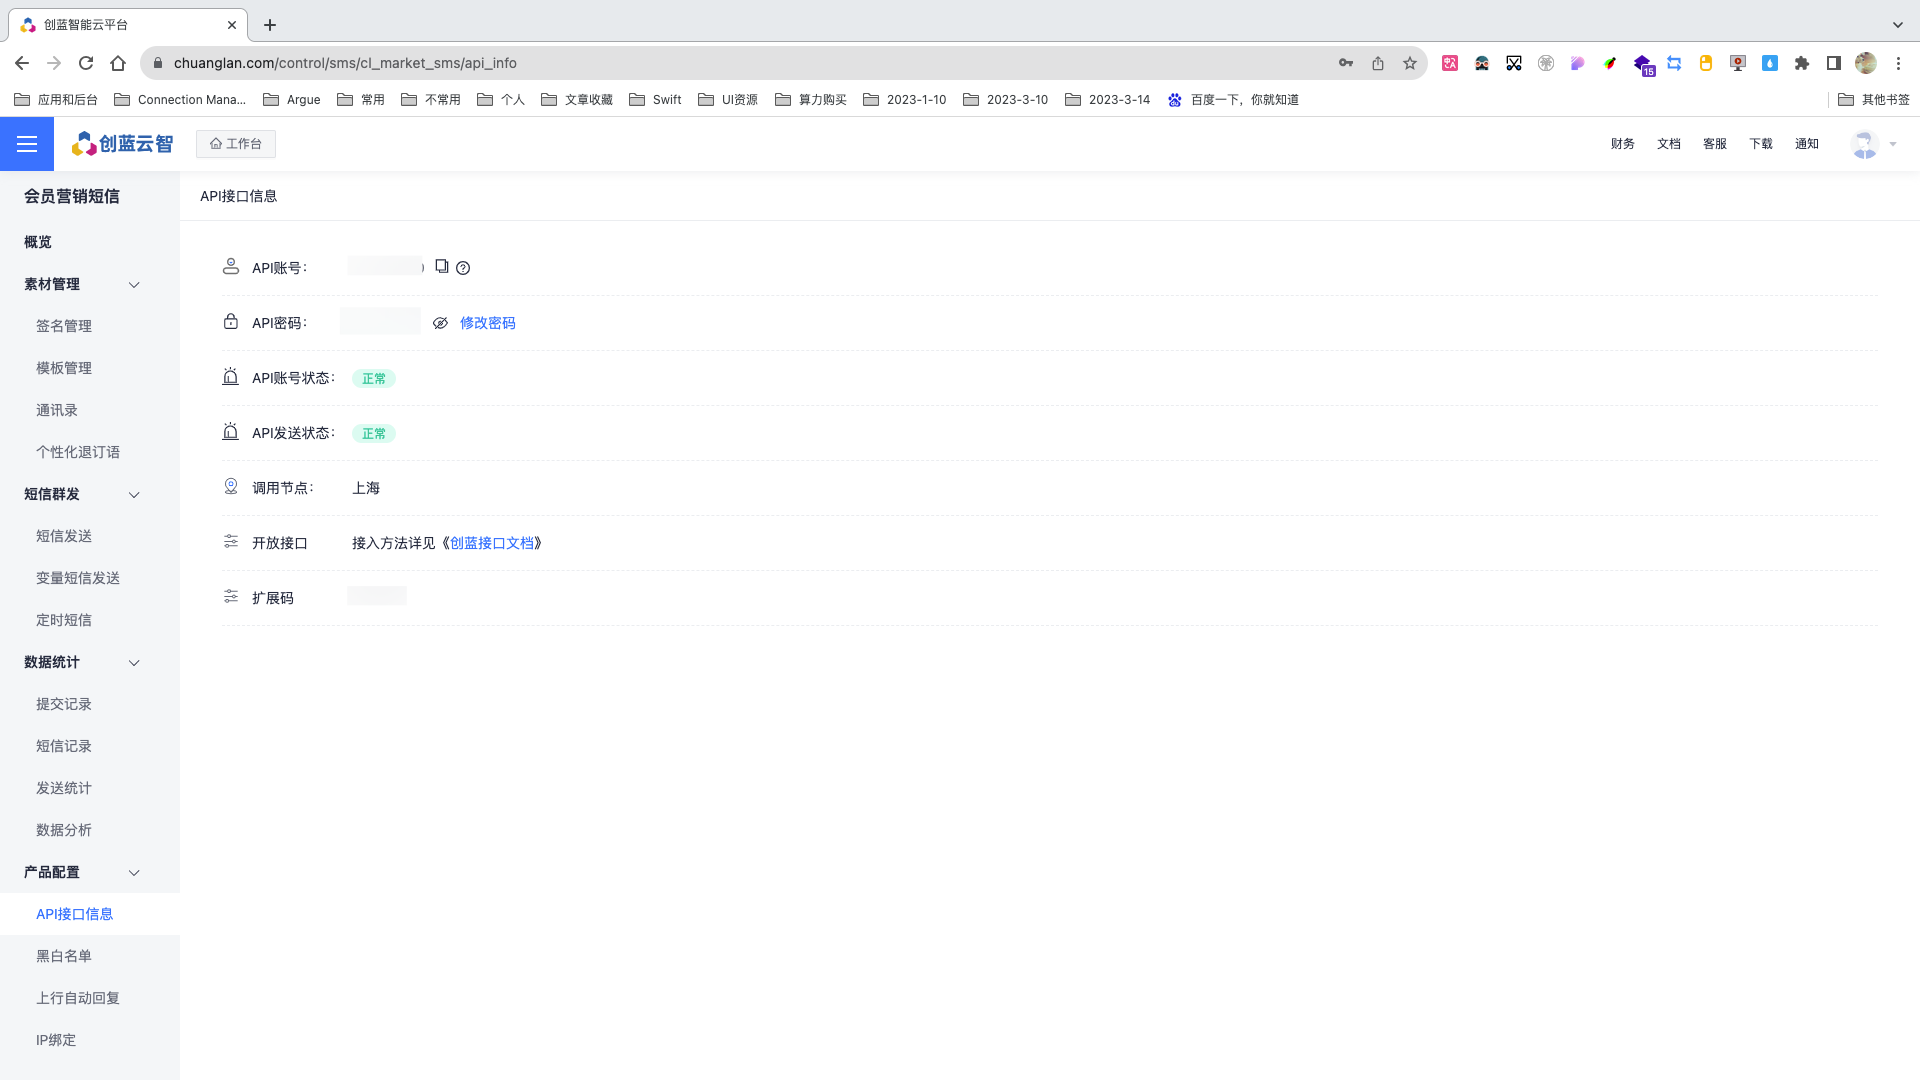Open 上行自动回复 page
Viewport: 1920px width, 1080px height.
click(x=78, y=998)
